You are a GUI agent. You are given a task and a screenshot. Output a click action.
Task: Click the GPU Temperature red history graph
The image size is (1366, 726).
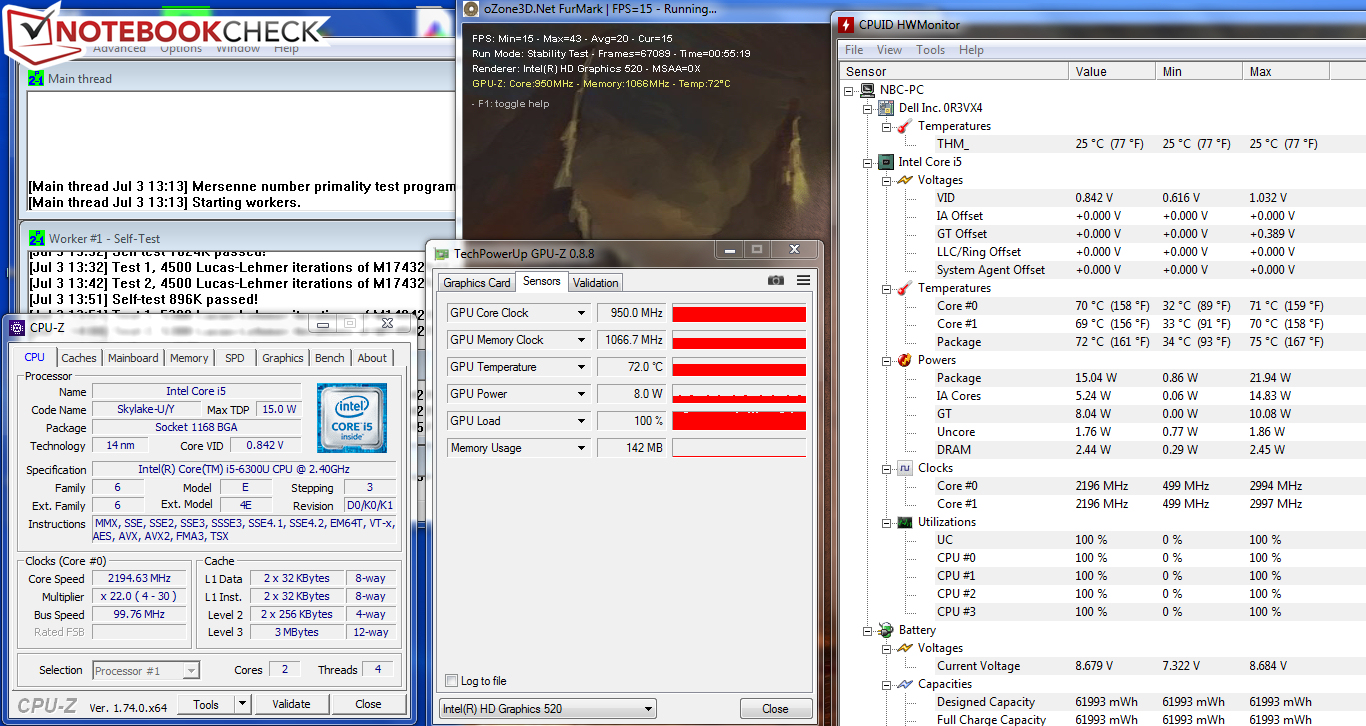click(739, 367)
